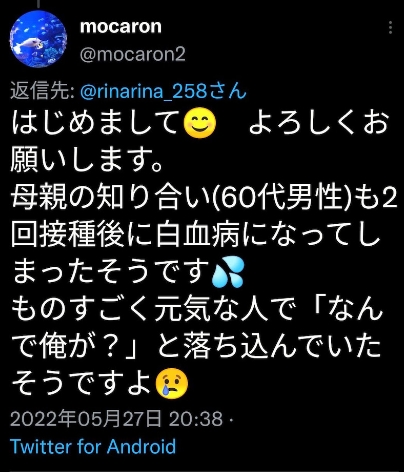Click the 2022年05月27日 20:38 timestamp
The height and width of the screenshot is (472, 404).
tap(116, 419)
